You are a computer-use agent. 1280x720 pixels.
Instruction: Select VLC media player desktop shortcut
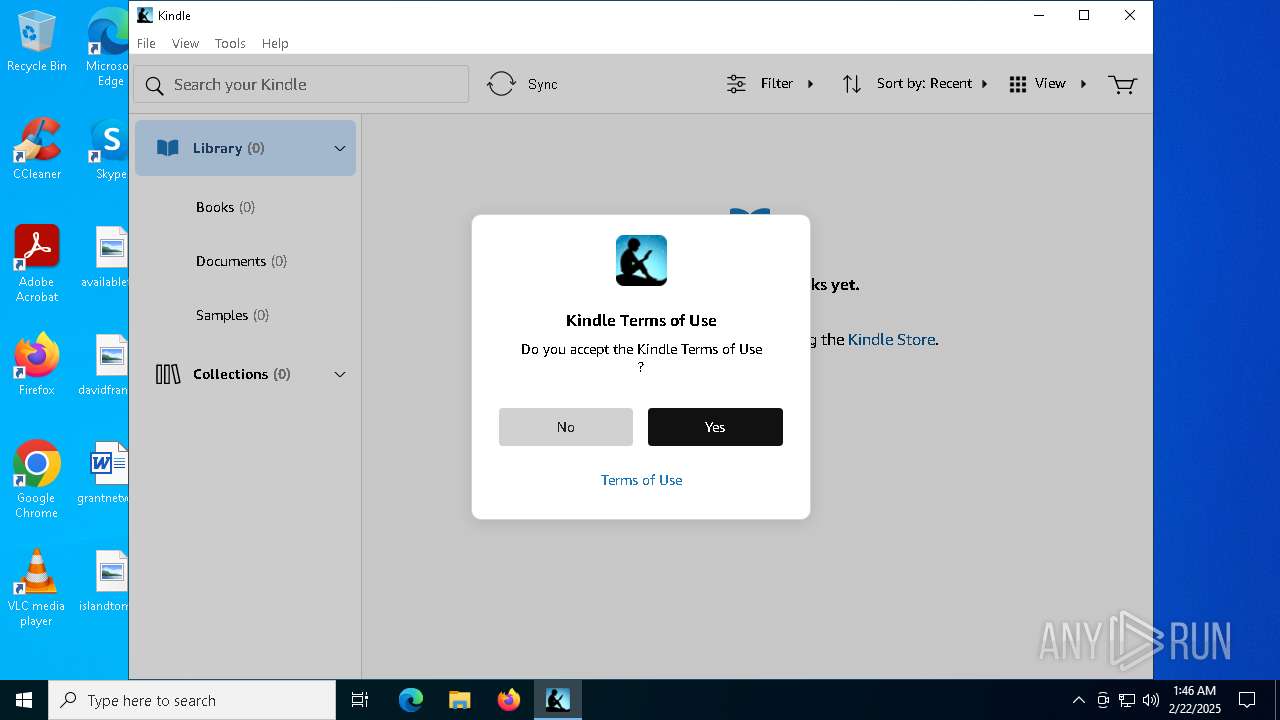(37, 588)
